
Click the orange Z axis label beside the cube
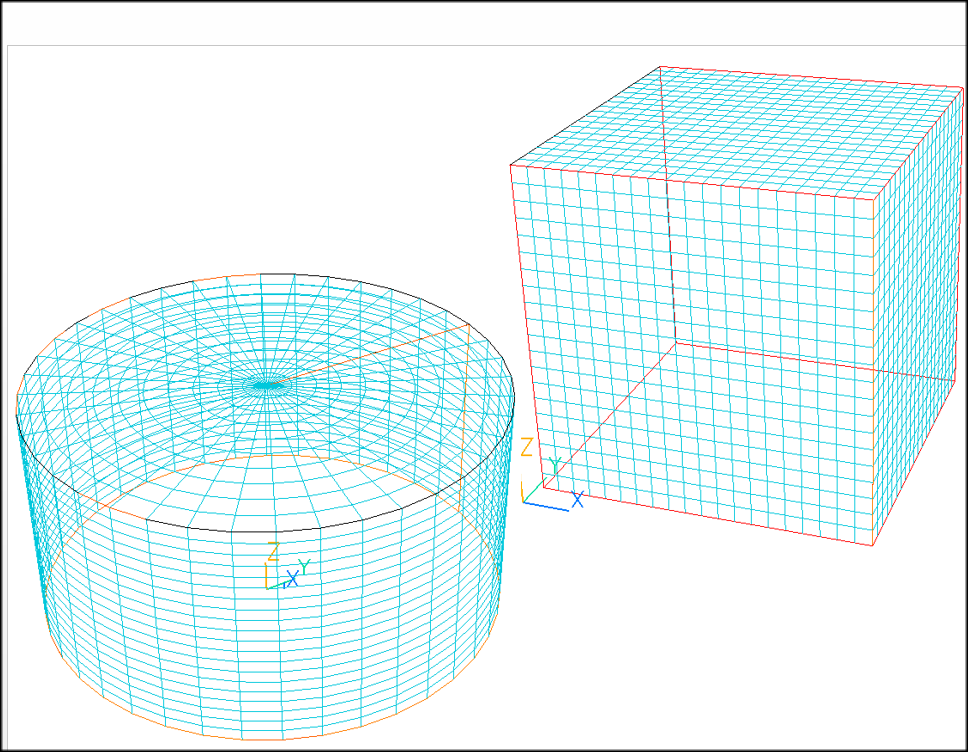click(526, 447)
